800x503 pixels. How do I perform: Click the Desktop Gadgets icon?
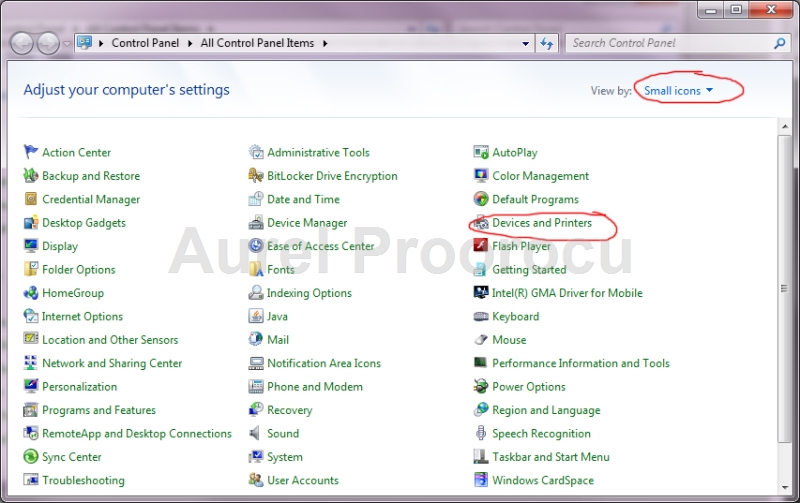click(31, 222)
